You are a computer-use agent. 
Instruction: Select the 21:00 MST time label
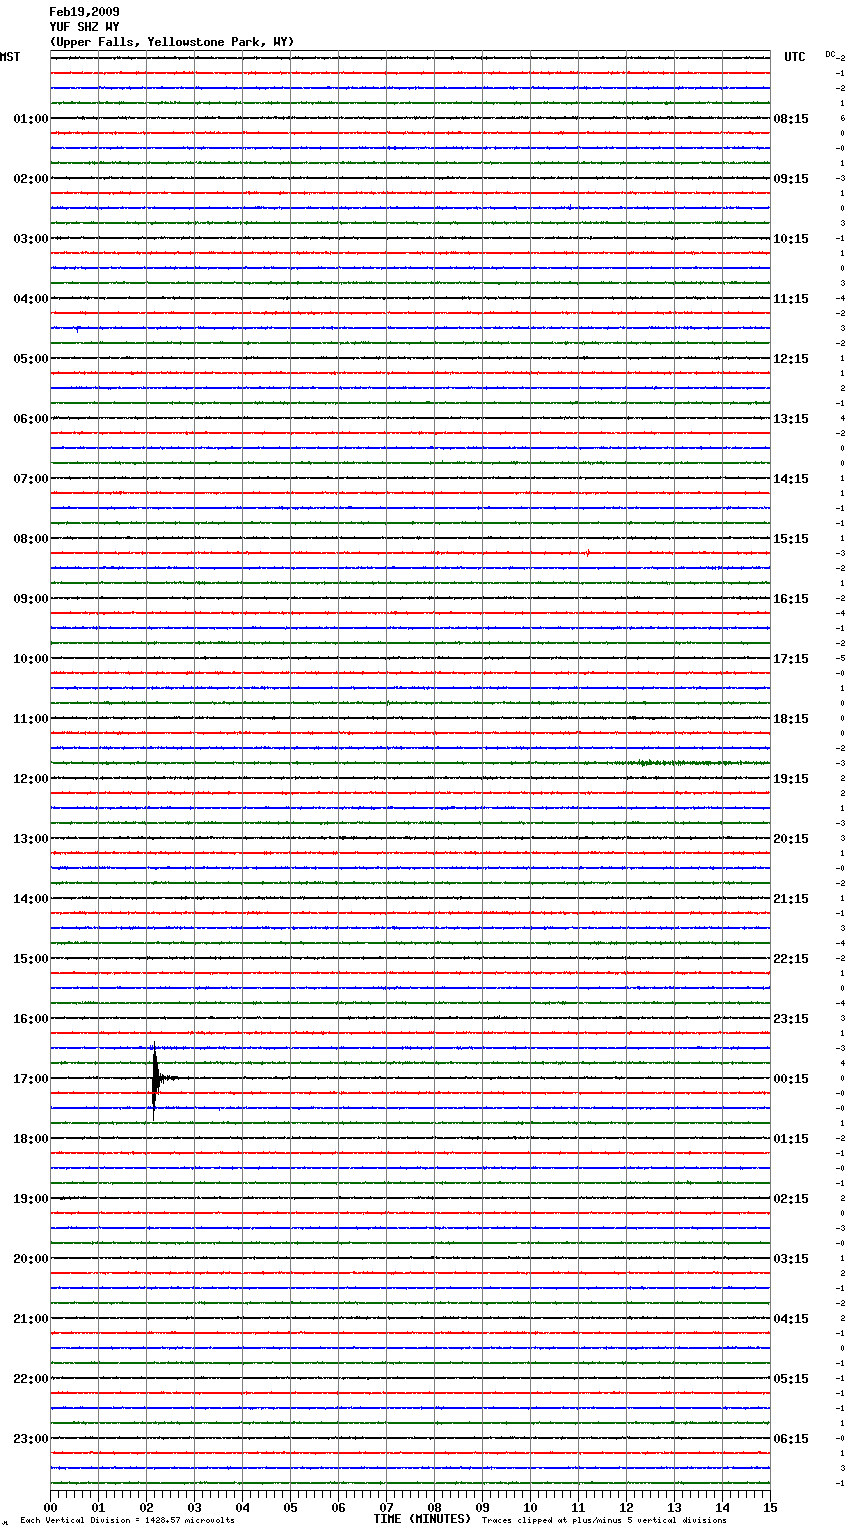(x=30, y=1319)
